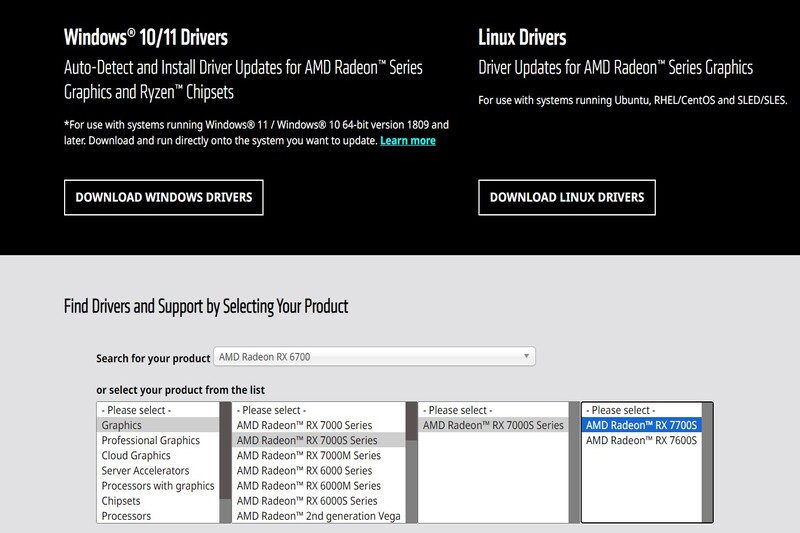Select Processors with graphics category
800x533 pixels.
point(158,486)
